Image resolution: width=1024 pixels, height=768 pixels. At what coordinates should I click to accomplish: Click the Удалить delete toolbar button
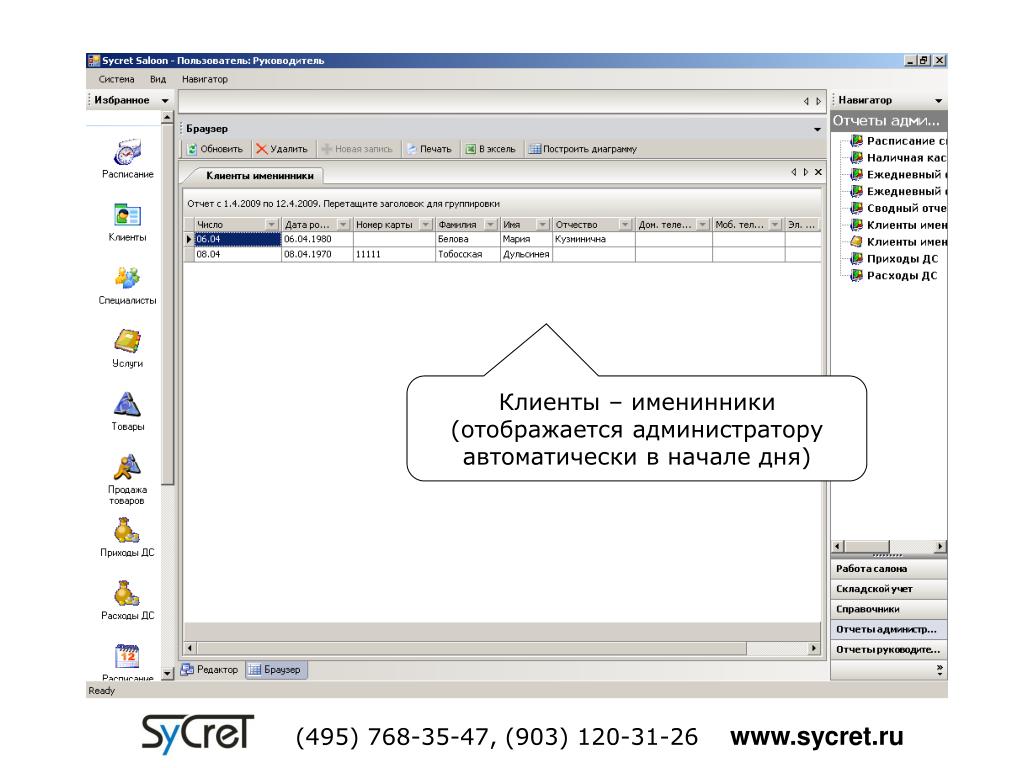tap(281, 149)
